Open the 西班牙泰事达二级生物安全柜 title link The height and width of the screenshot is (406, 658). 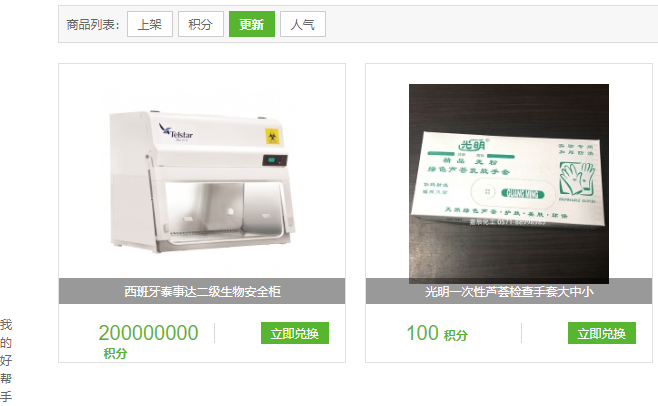coord(202,291)
